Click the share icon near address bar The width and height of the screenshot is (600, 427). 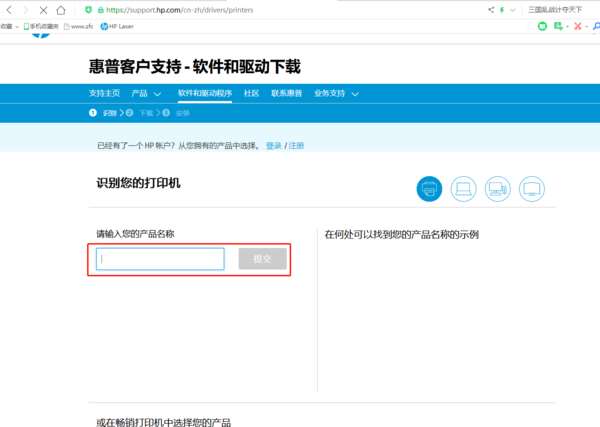coord(491,10)
